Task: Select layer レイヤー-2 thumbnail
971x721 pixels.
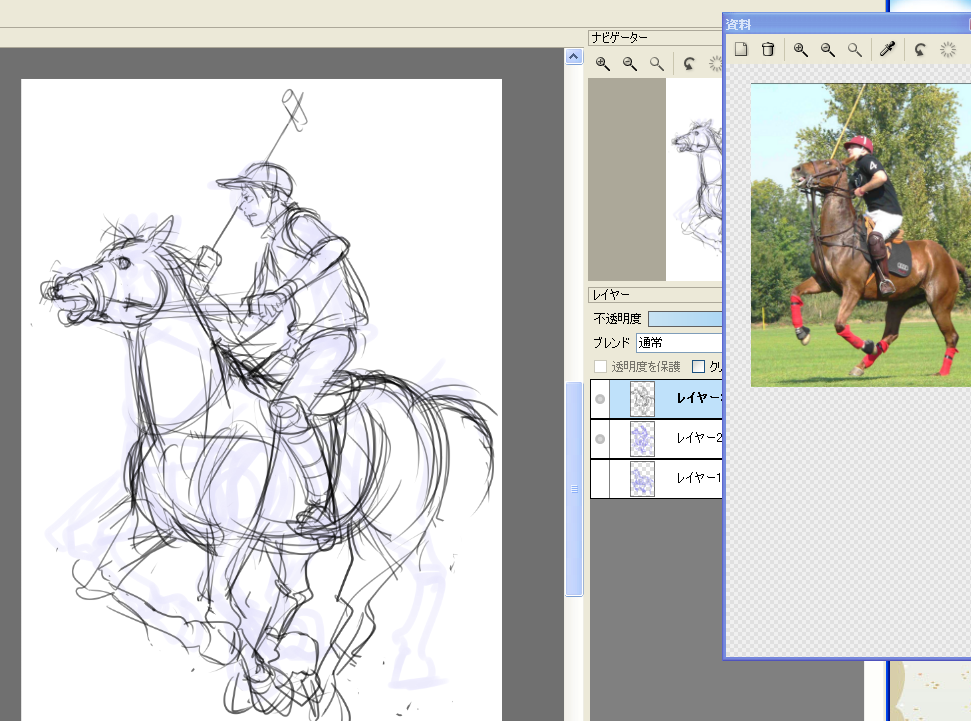Action: [x=642, y=439]
